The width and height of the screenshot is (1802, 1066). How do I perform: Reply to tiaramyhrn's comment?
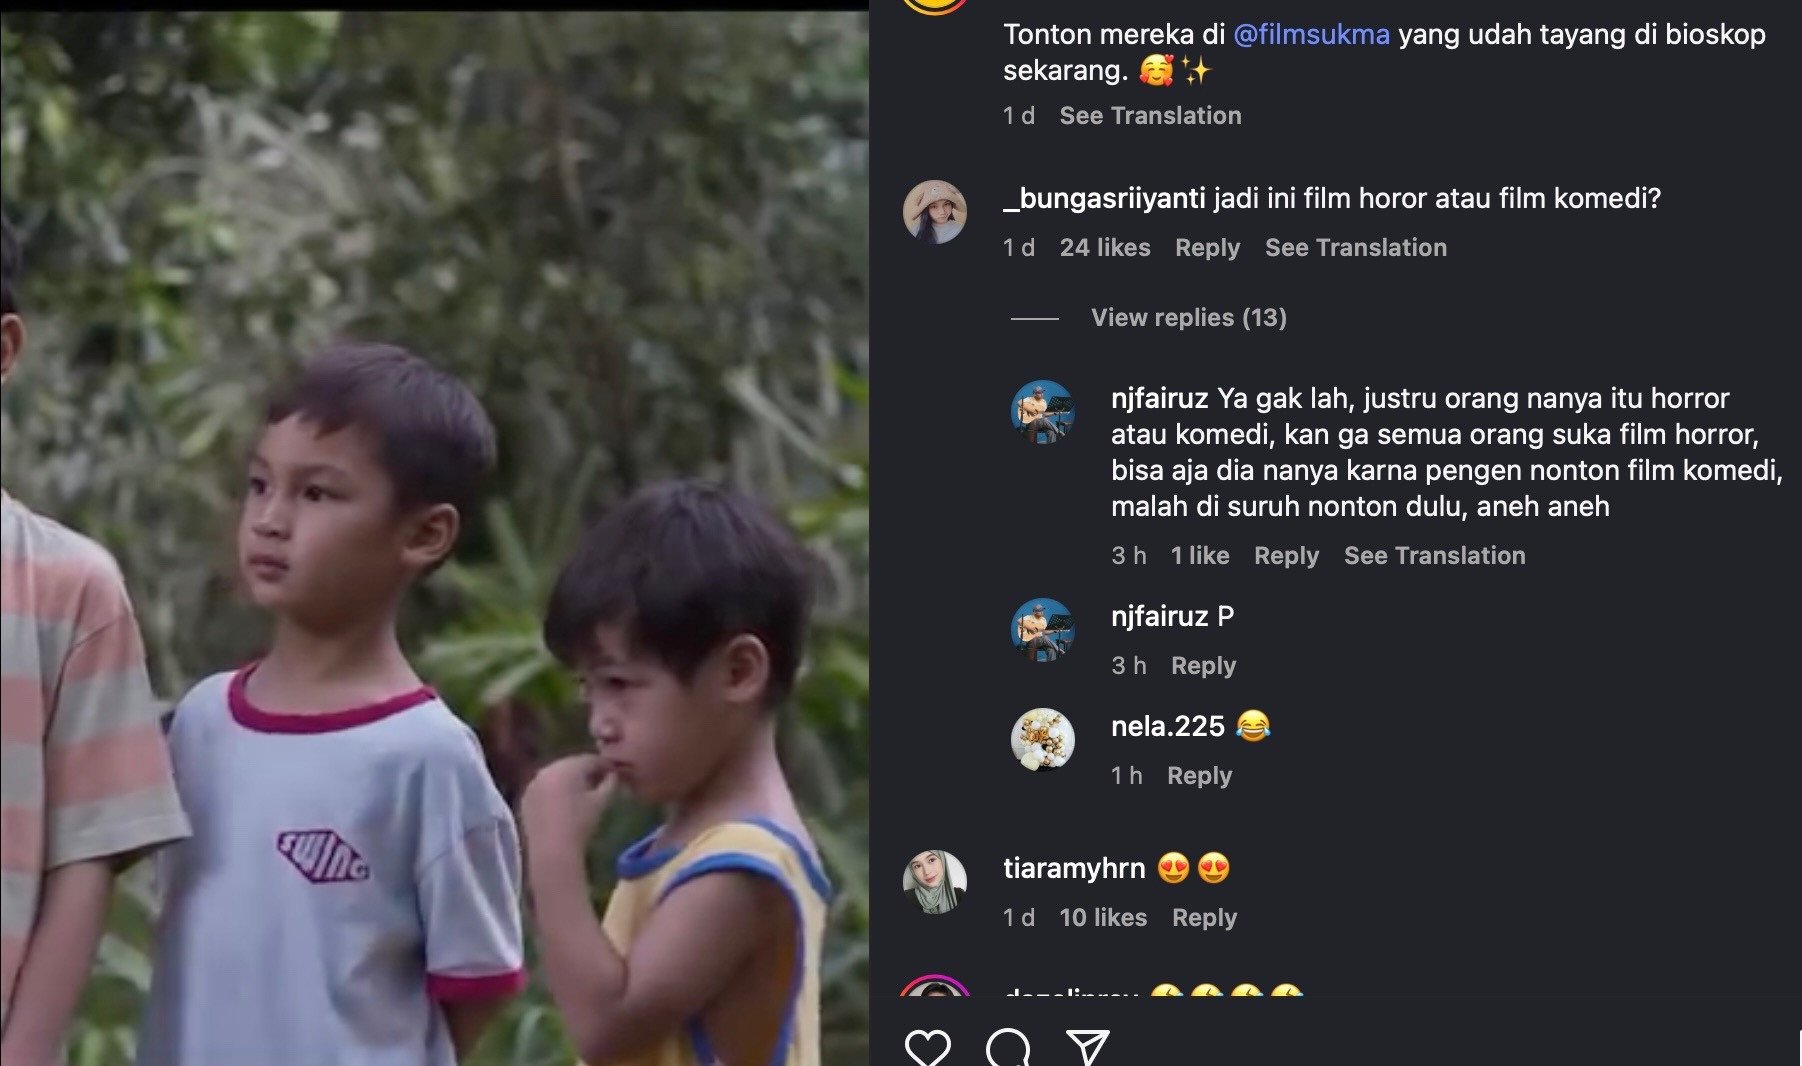point(1204,918)
